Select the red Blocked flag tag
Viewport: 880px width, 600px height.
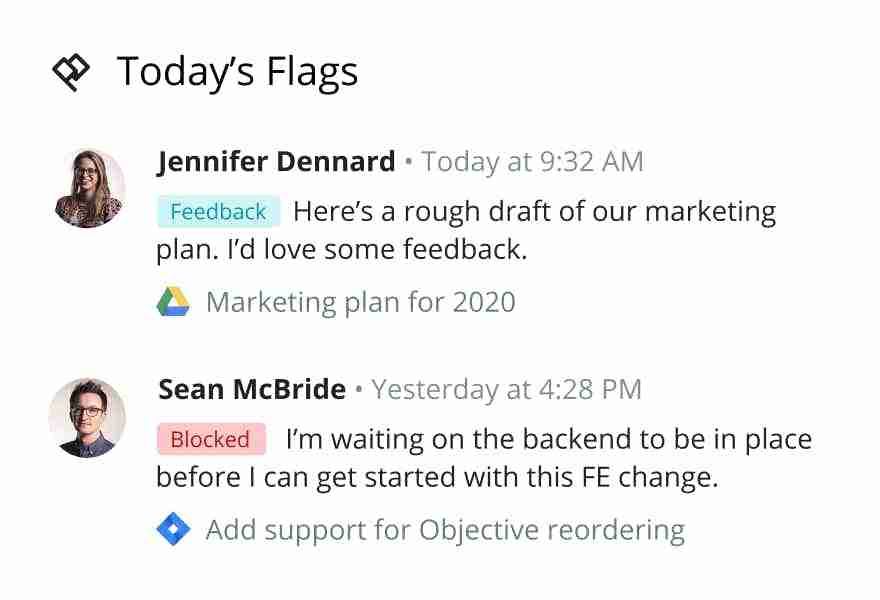coord(211,439)
